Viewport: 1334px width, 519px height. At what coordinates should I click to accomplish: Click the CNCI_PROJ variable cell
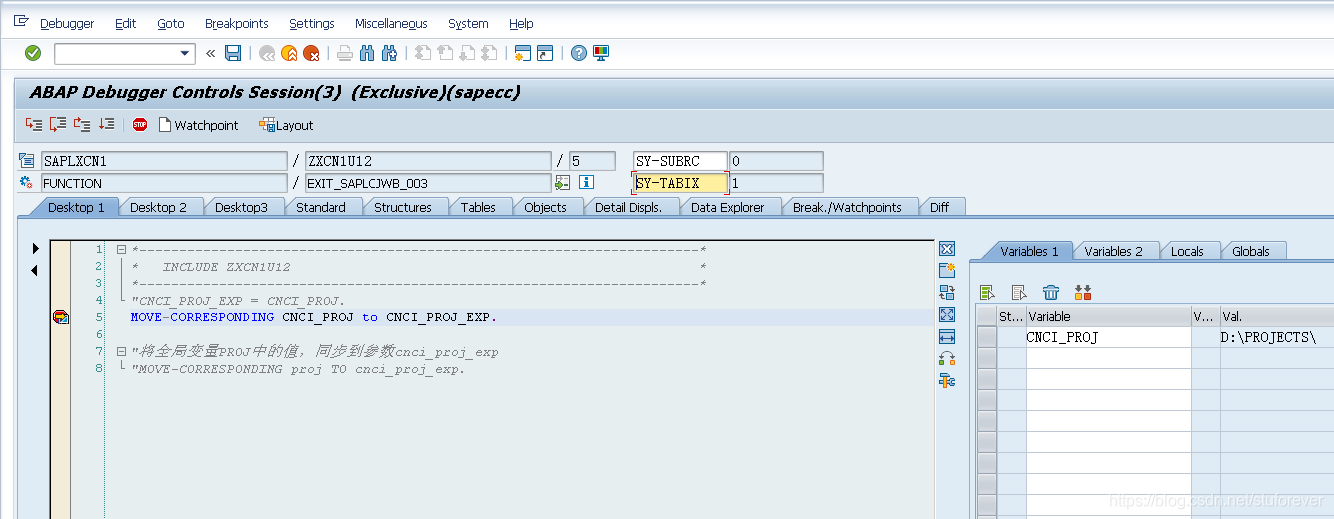[x=1108, y=337]
